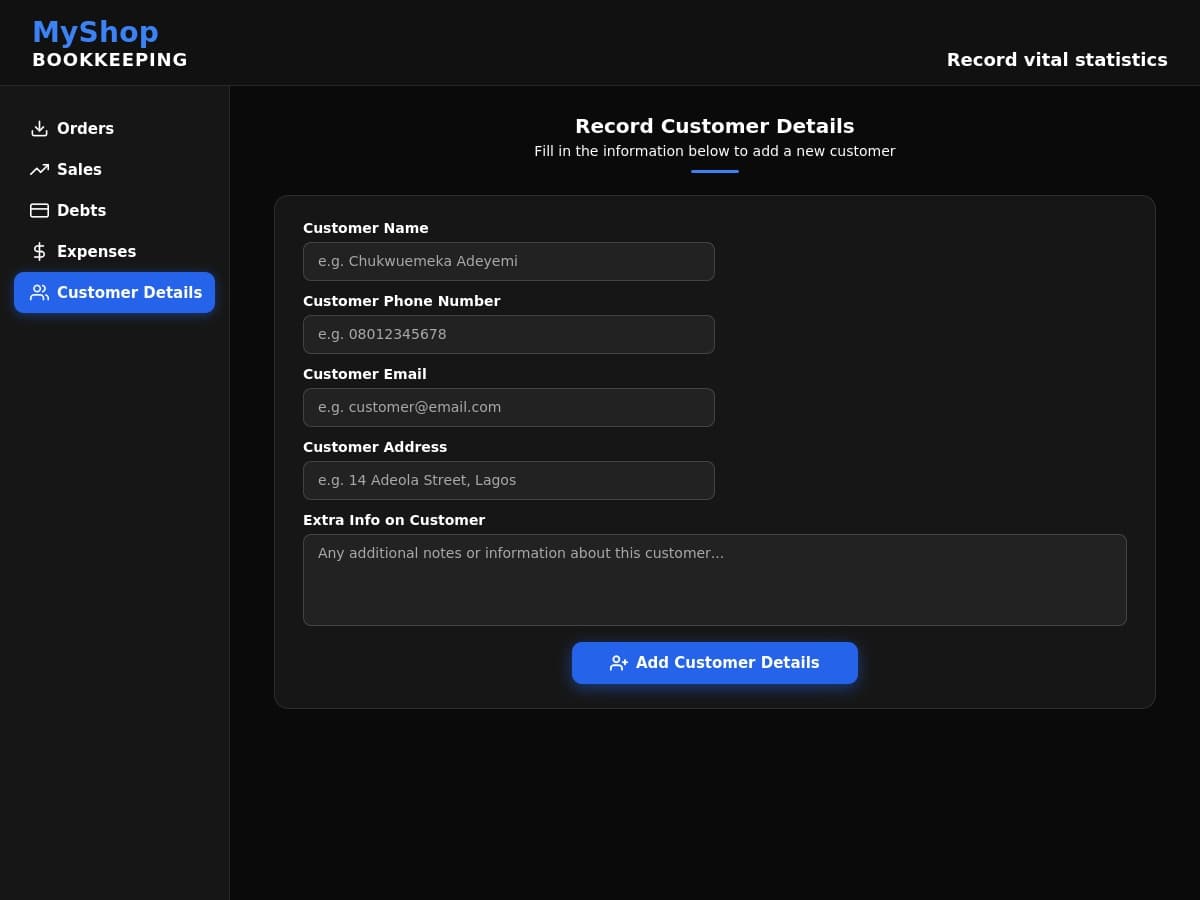
Task: Select the Expenses dollar sign icon
Action: [39, 251]
